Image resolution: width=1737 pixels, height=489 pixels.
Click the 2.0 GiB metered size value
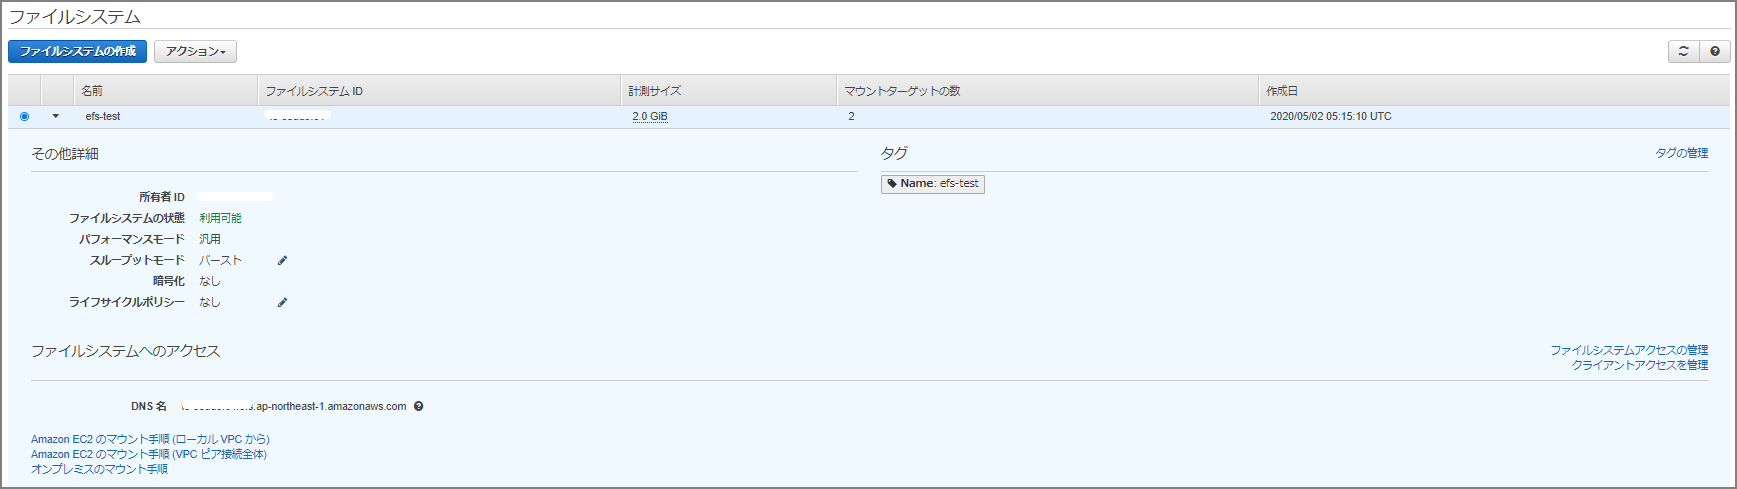(x=650, y=116)
